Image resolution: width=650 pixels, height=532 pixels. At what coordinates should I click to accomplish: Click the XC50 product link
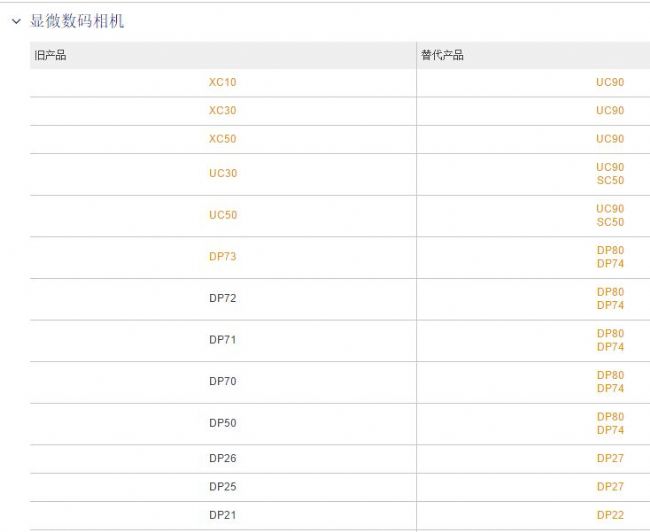click(x=222, y=138)
